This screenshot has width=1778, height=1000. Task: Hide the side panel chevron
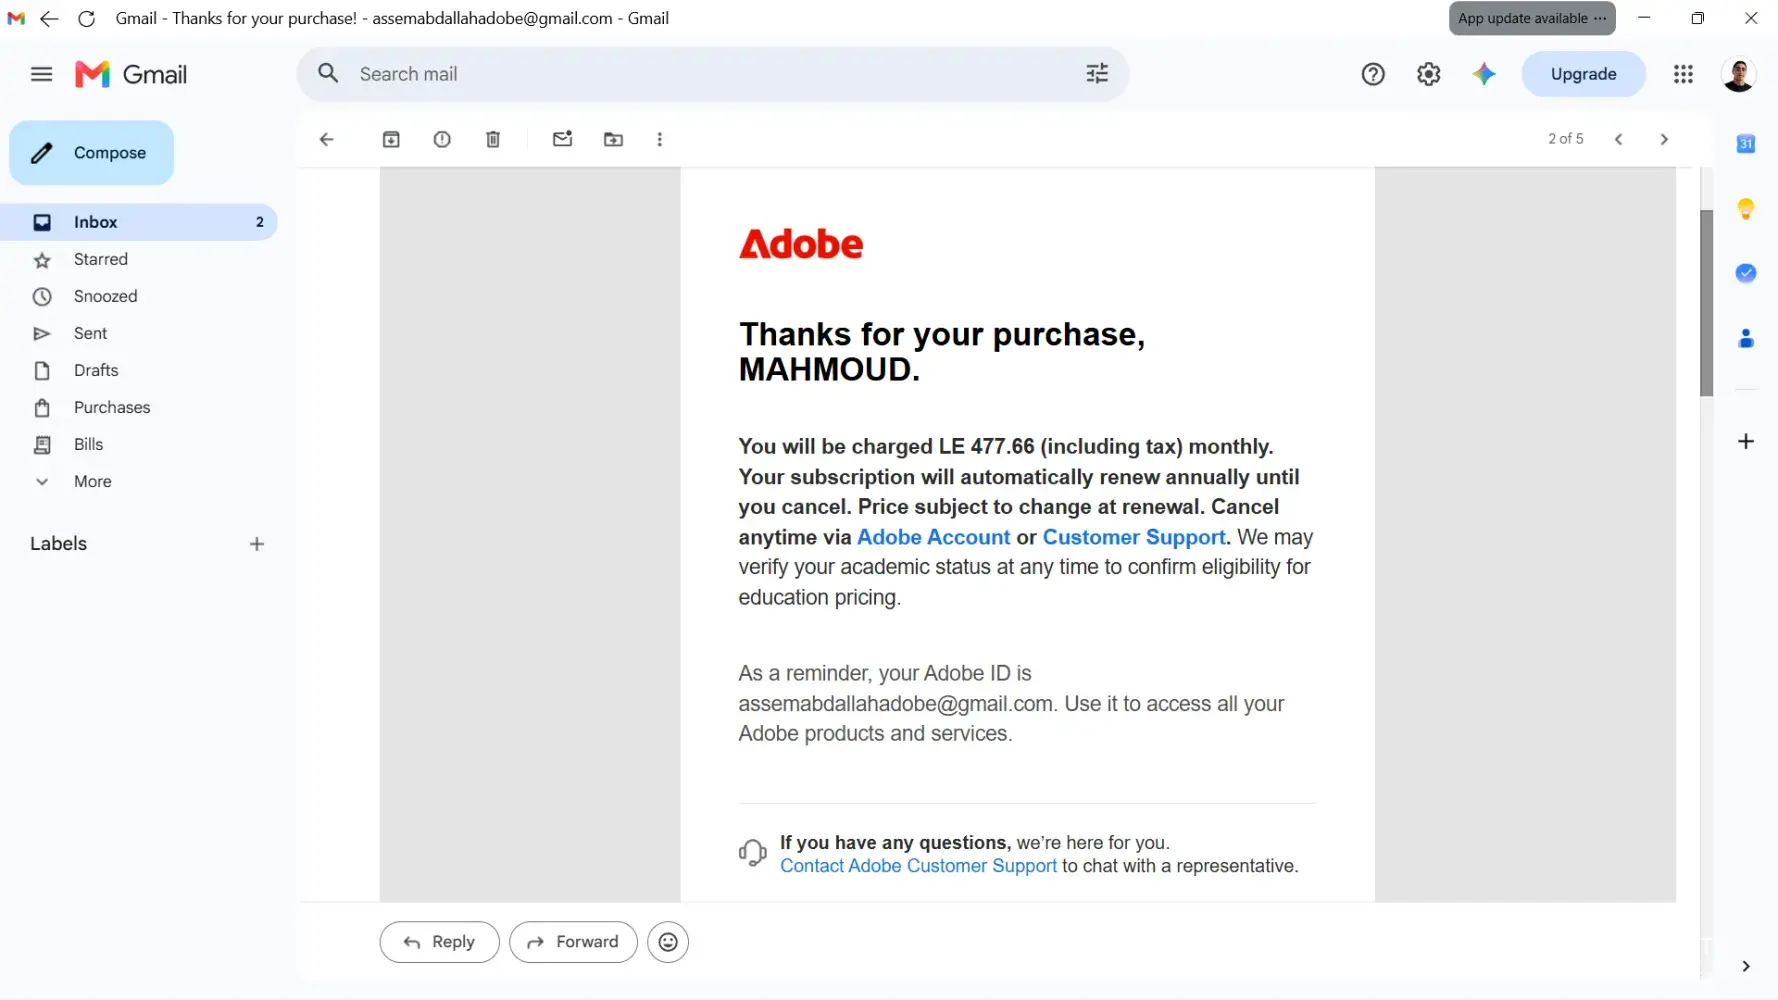coord(1746,966)
